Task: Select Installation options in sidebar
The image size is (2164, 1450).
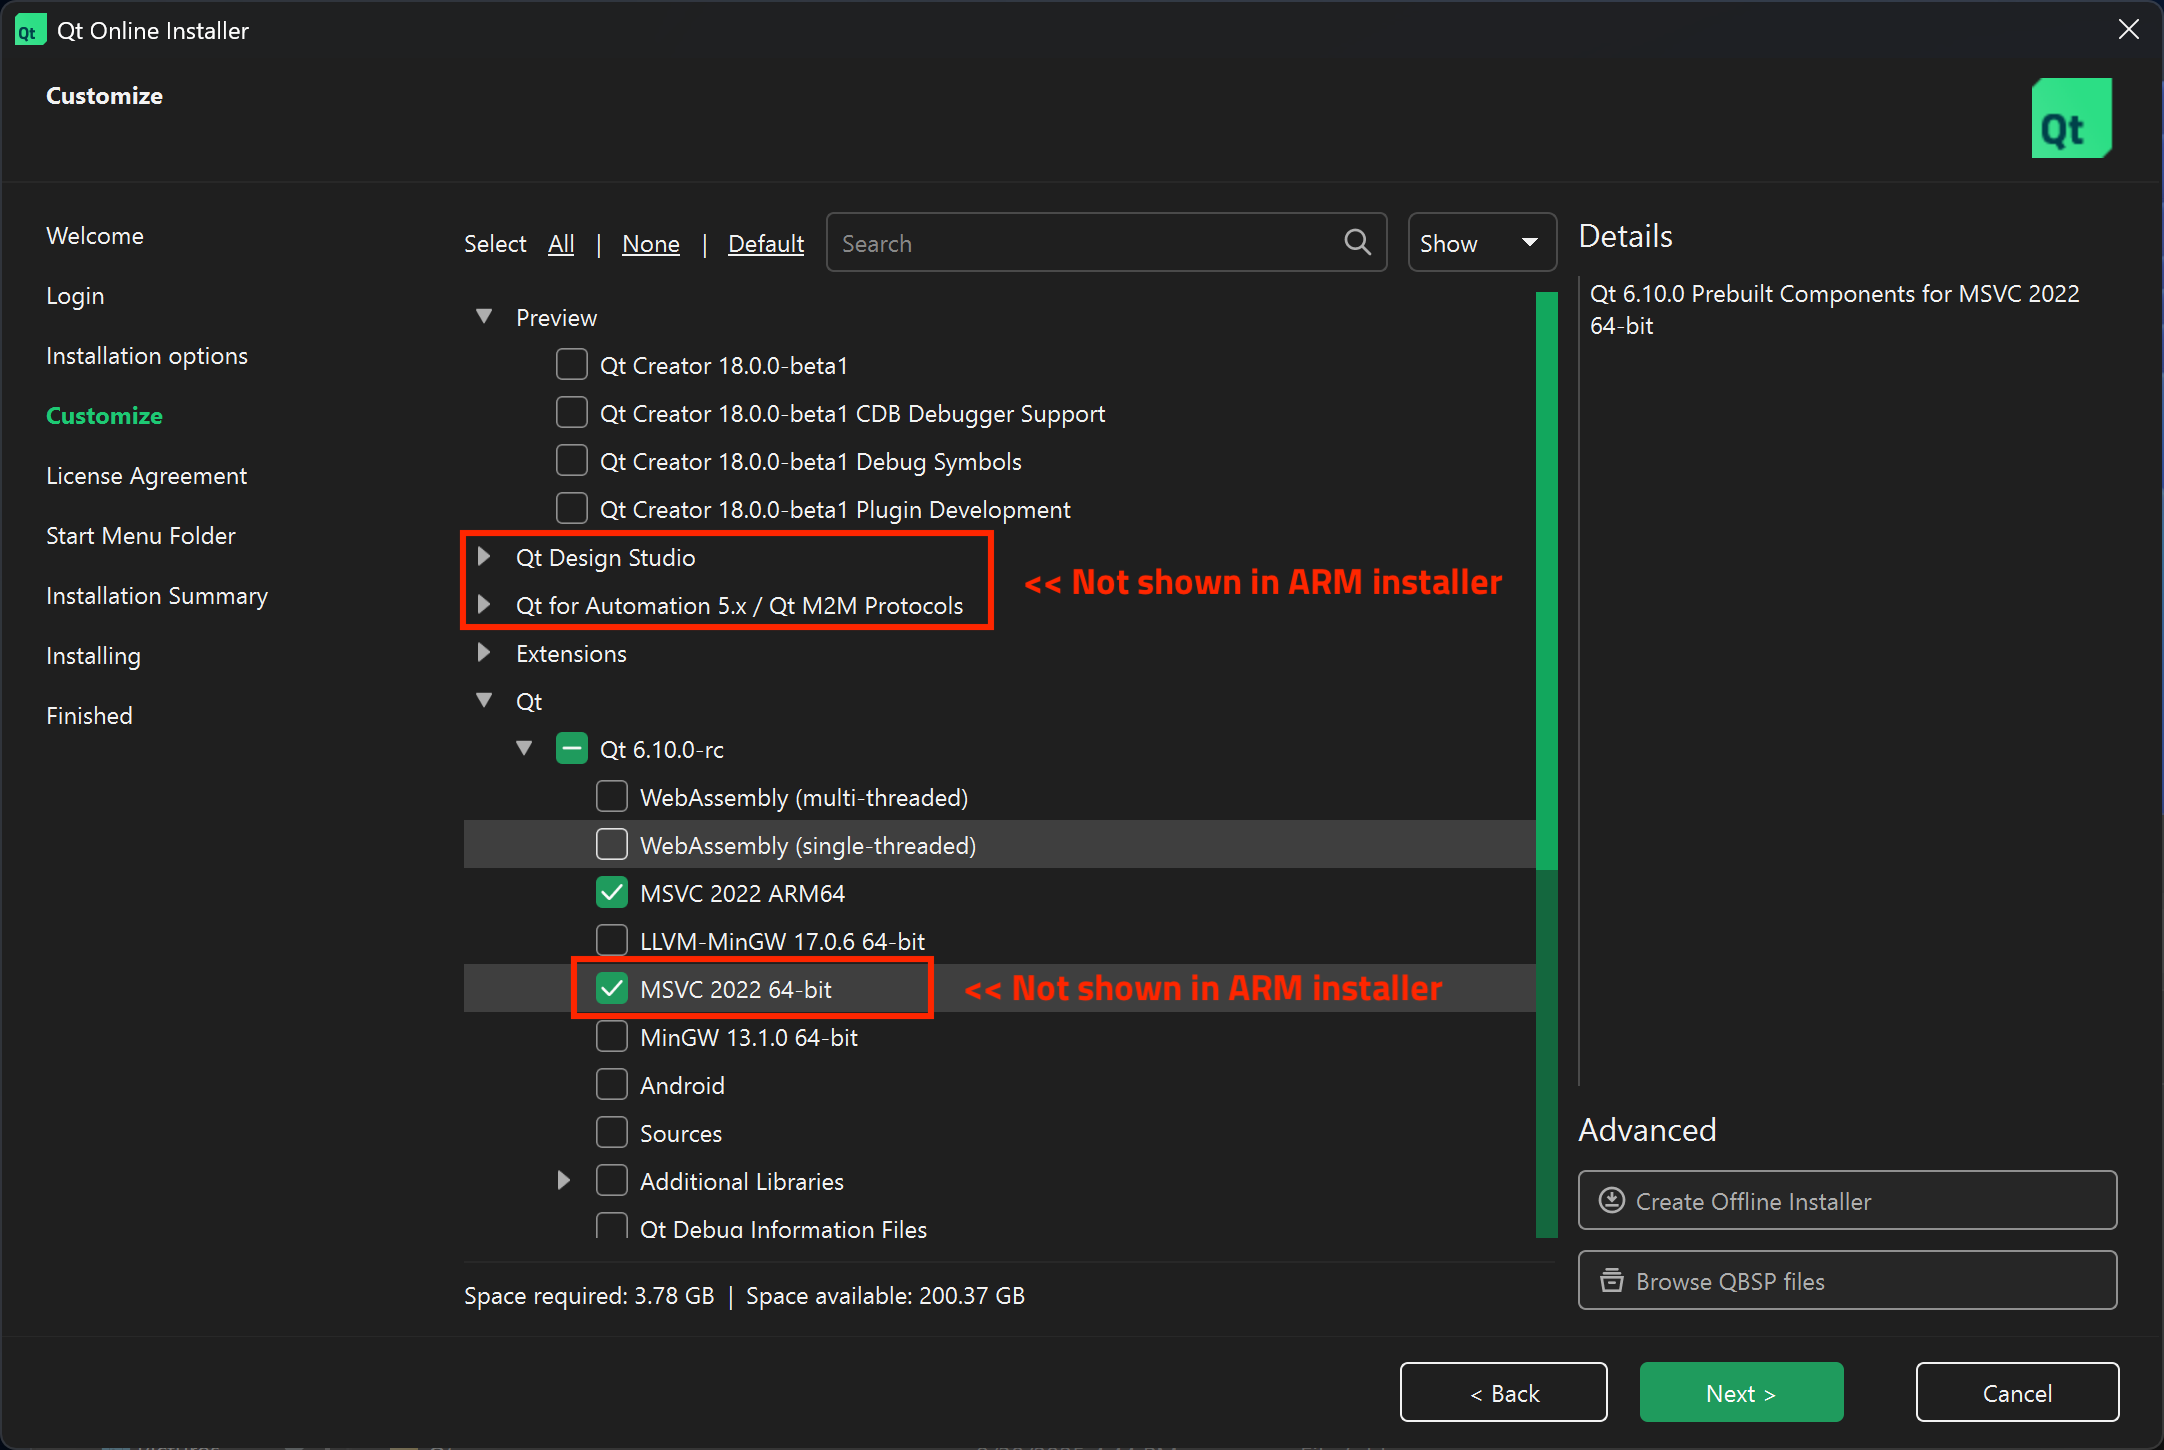Action: [x=147, y=356]
